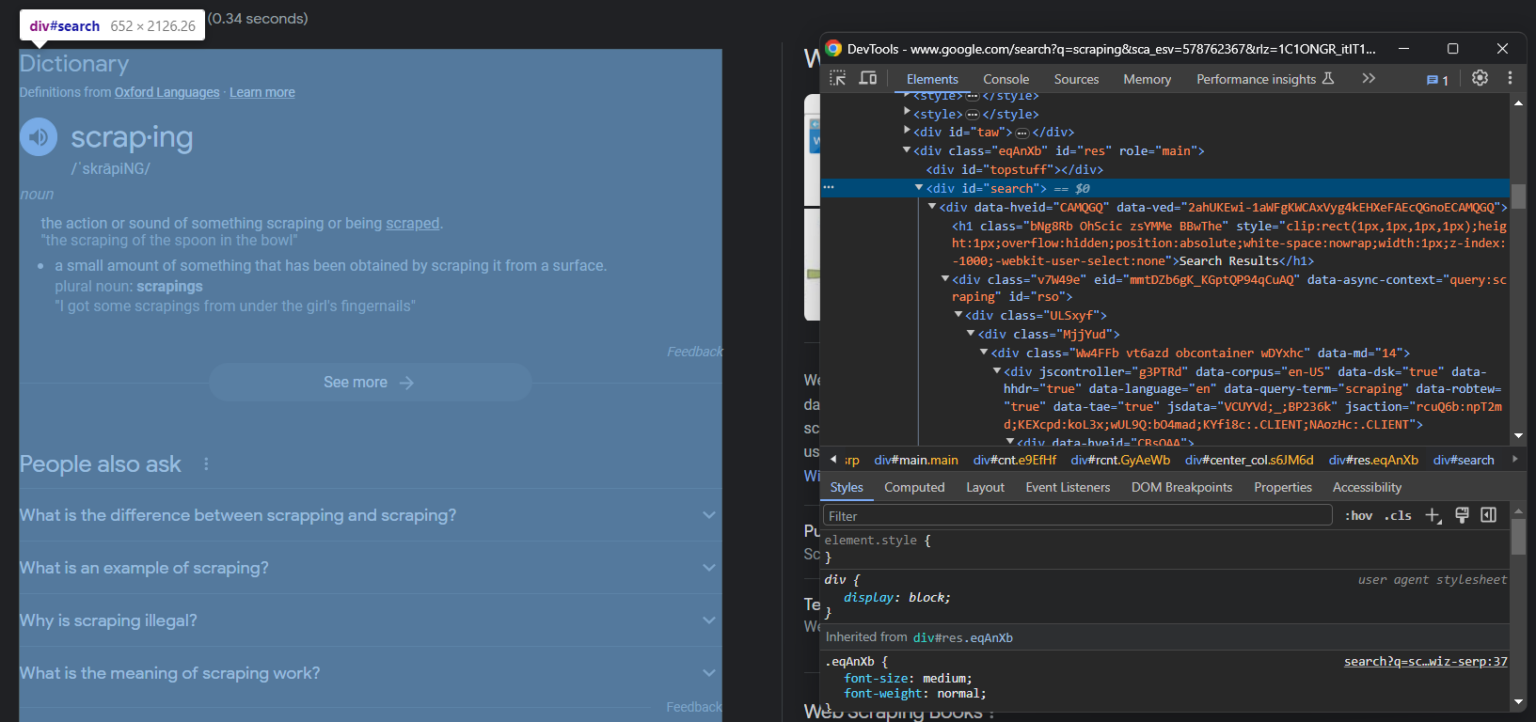
Task: Open DevTools settings gear
Action: pos(1480,78)
